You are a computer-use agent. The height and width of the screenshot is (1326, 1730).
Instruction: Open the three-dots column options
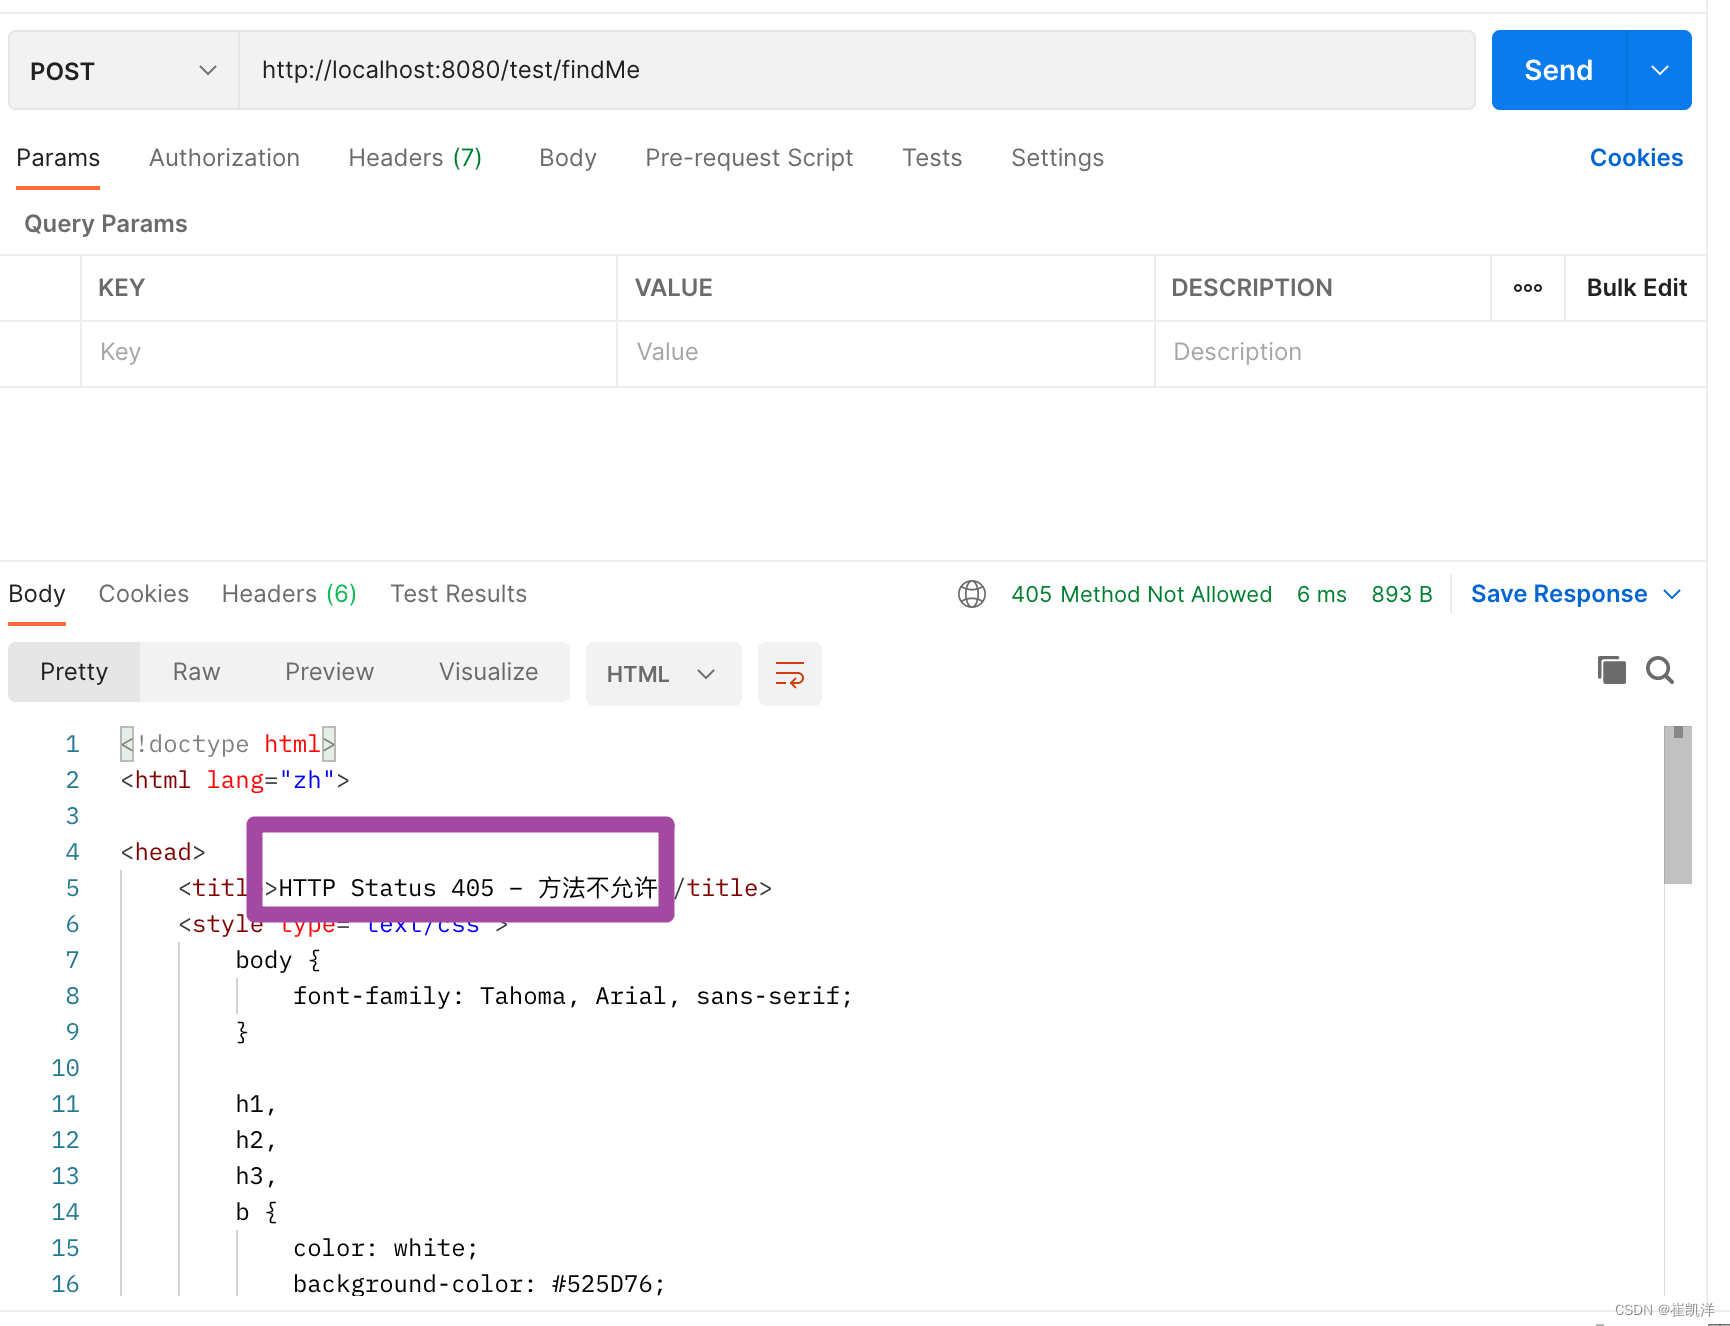(x=1527, y=288)
